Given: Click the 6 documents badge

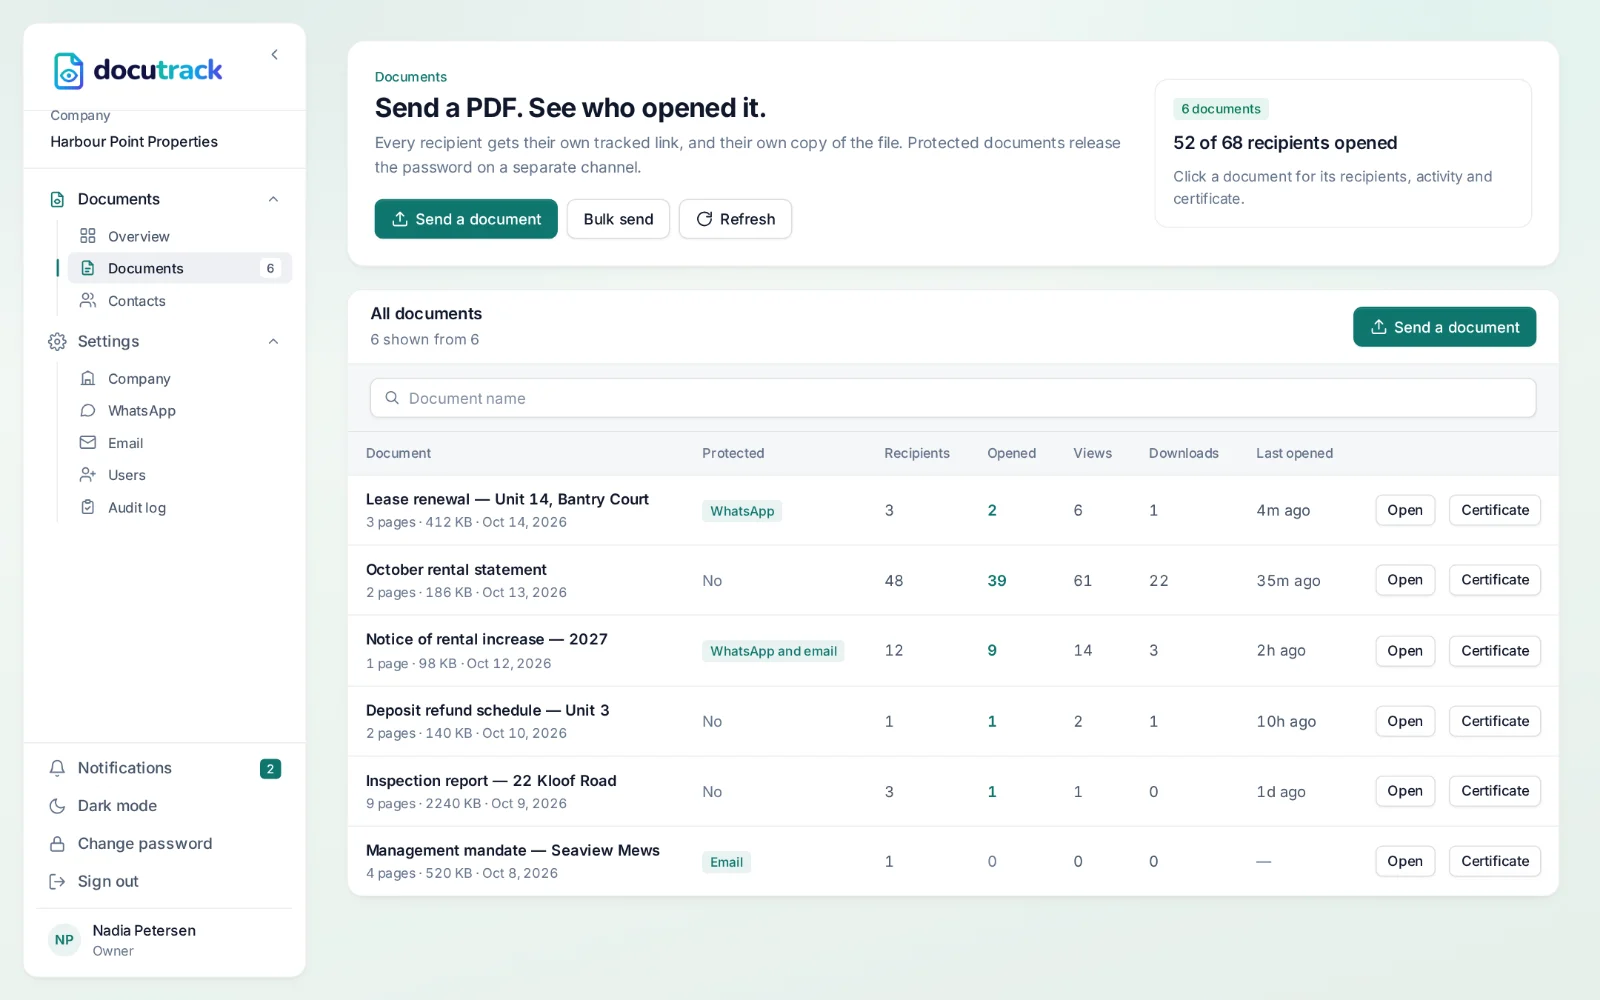Looking at the screenshot, I should [1221, 109].
